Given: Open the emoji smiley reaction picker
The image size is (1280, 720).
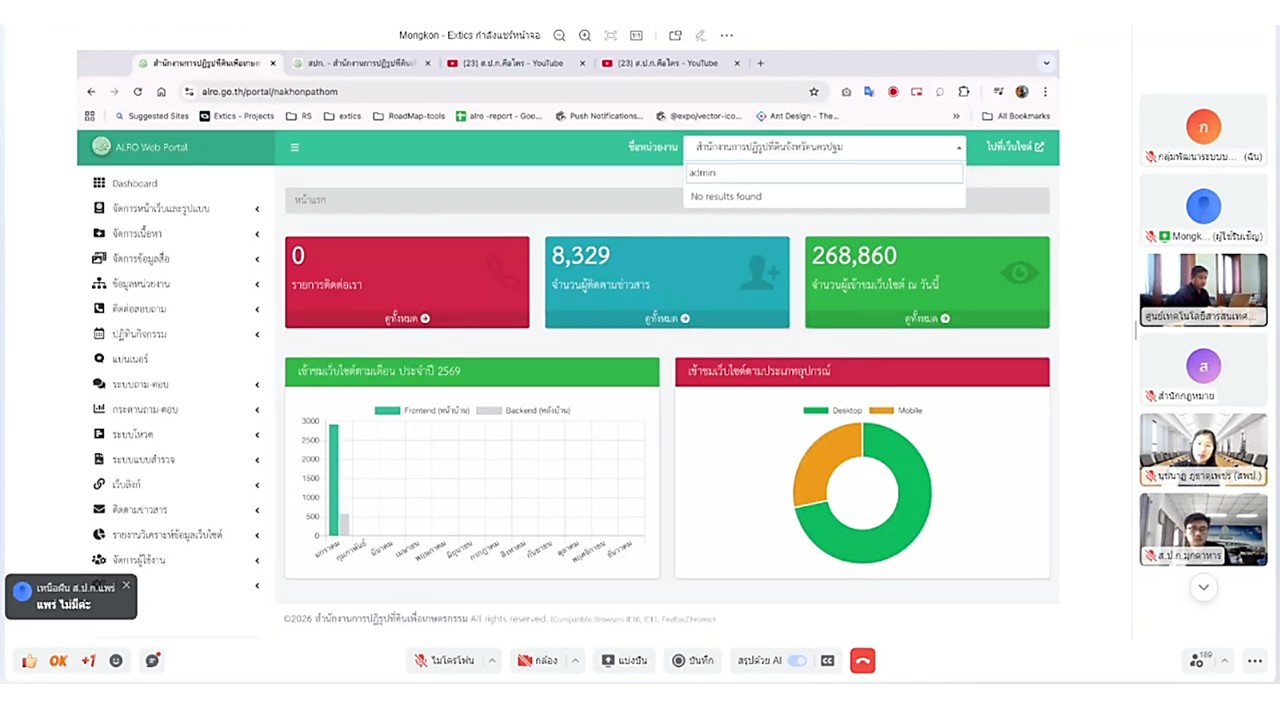Looking at the screenshot, I should click(x=116, y=661).
